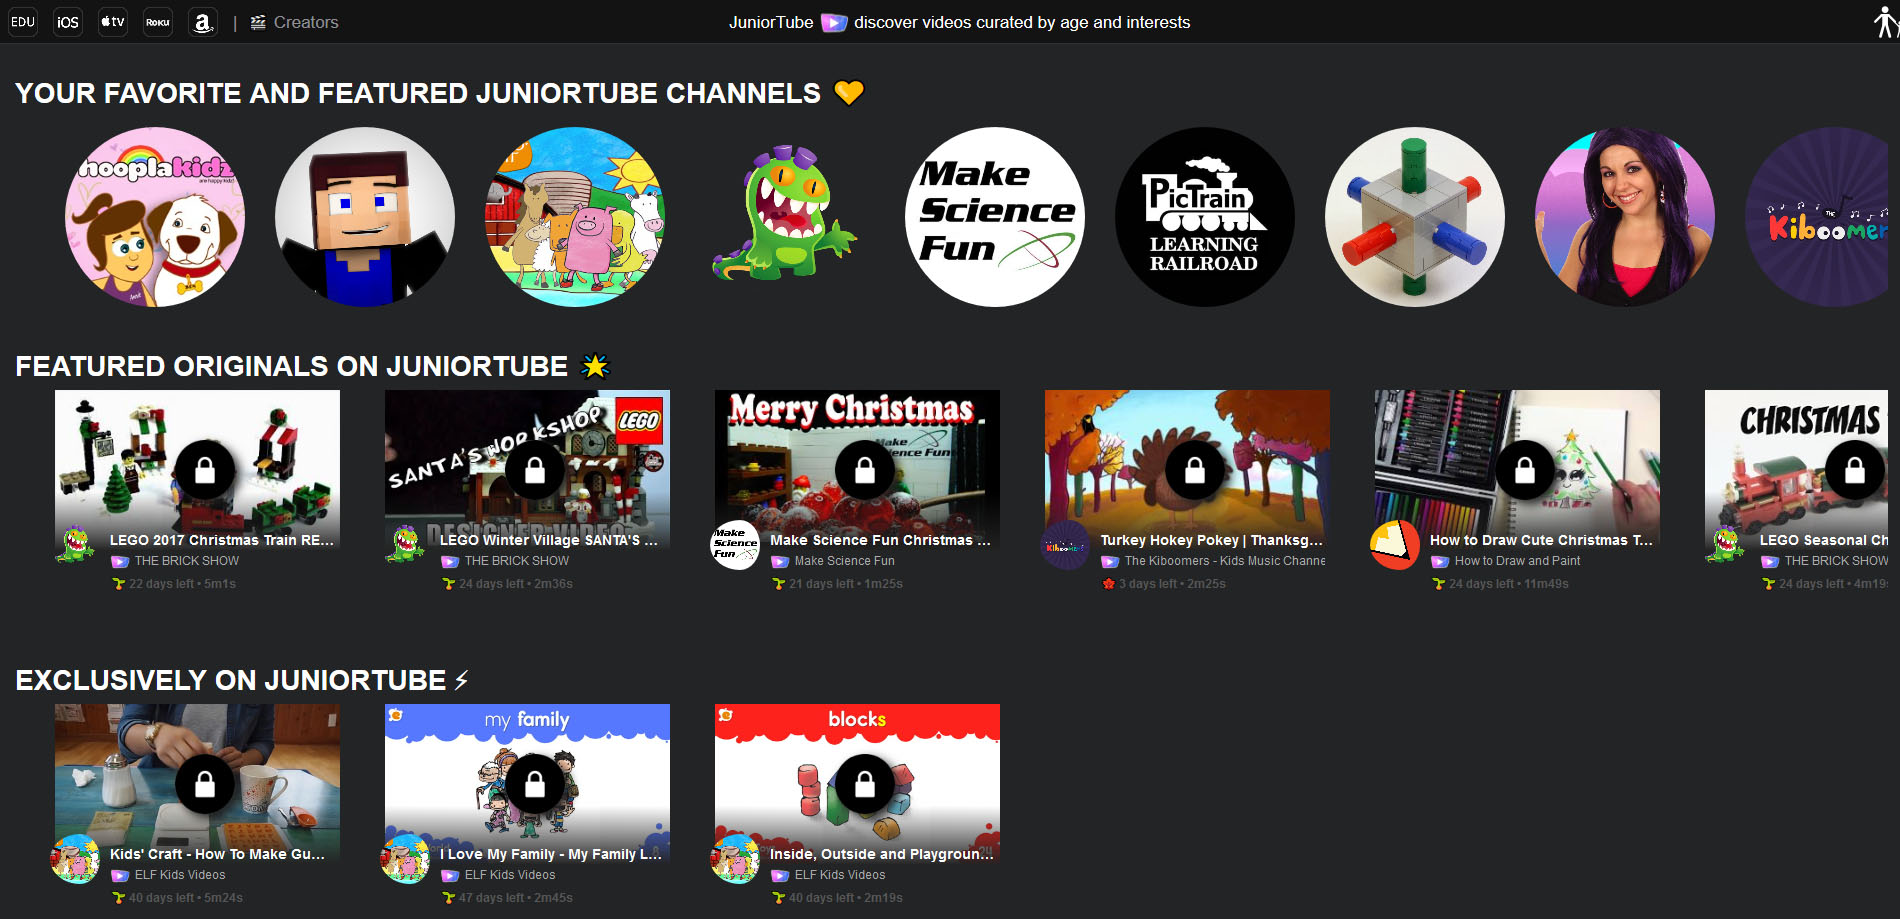
Task: Open the Creators link
Action: point(294,22)
